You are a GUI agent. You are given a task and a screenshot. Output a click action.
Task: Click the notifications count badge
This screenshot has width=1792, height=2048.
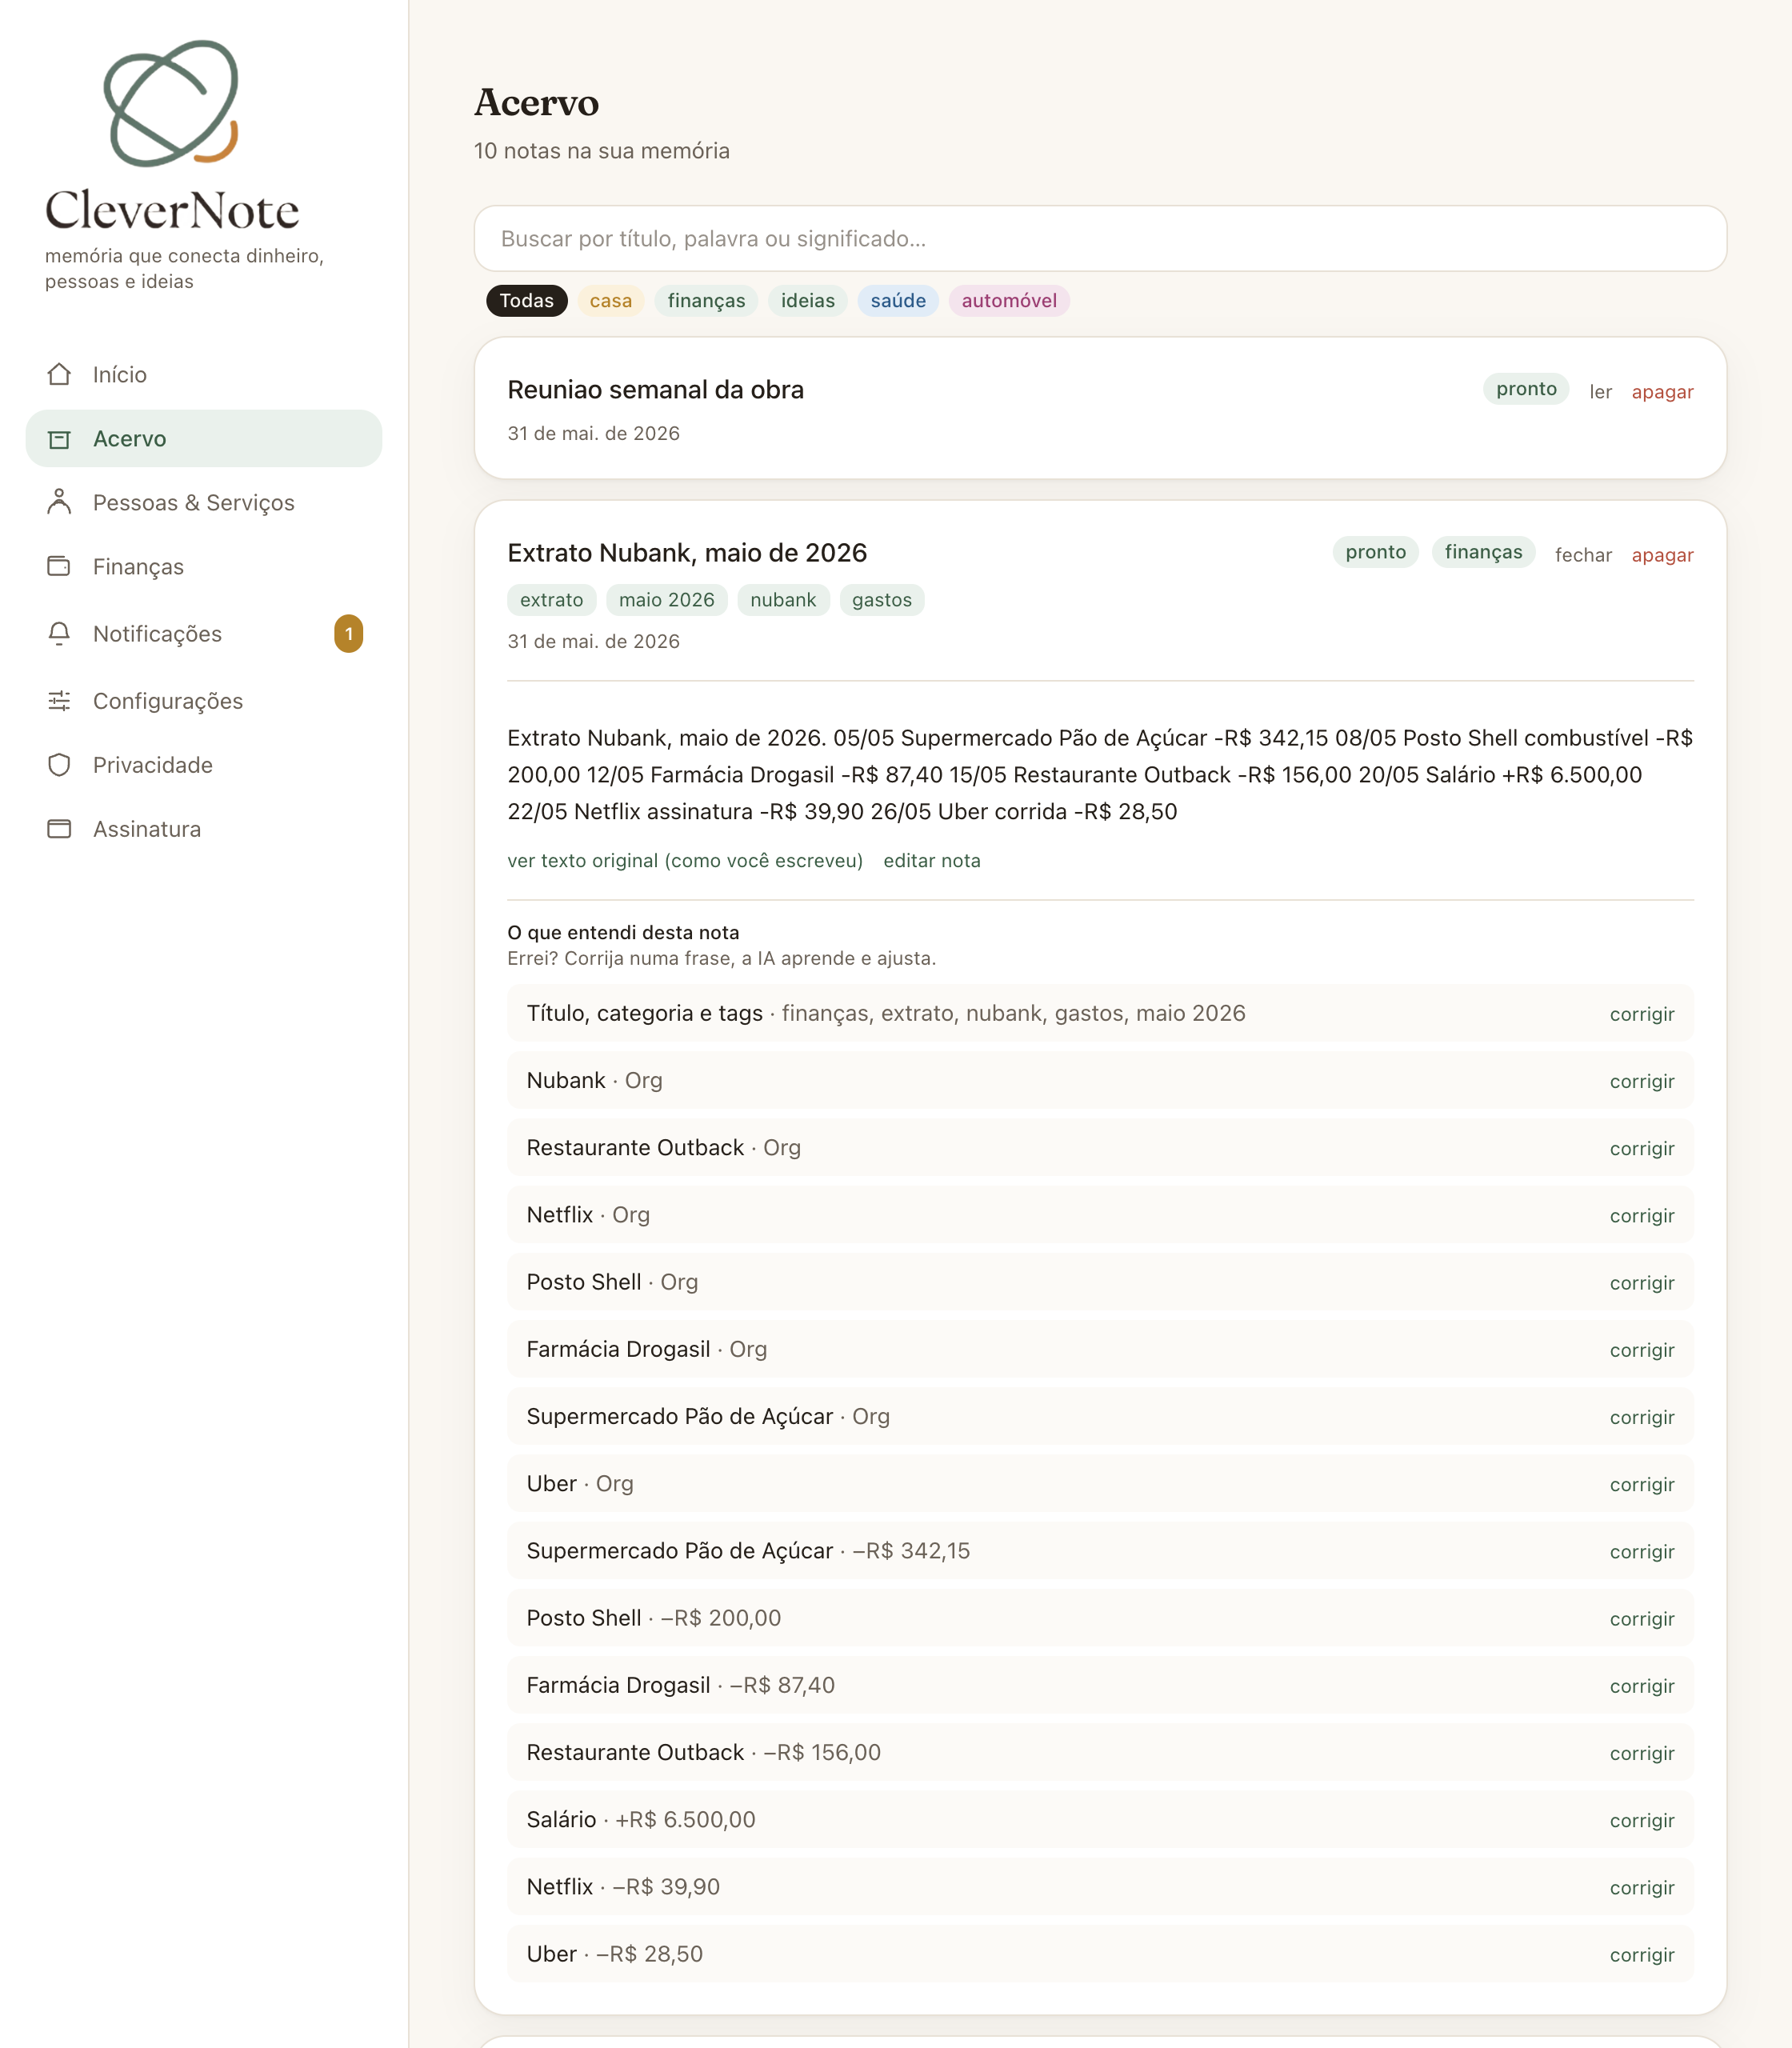click(x=348, y=633)
